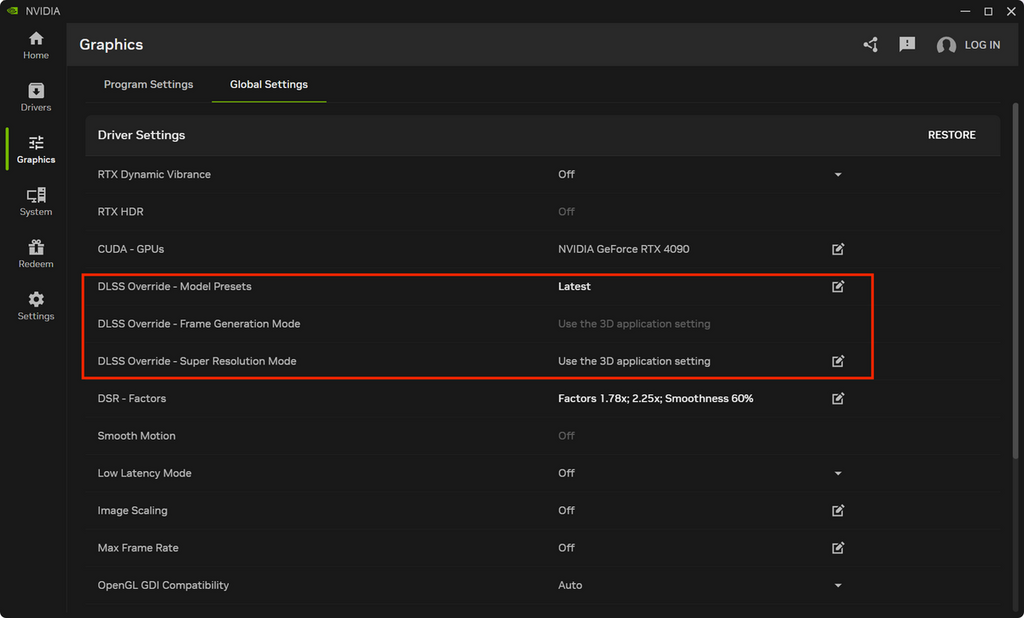Go to Drivers section in sidebar
Screen dimensions: 1024x618
[36, 97]
